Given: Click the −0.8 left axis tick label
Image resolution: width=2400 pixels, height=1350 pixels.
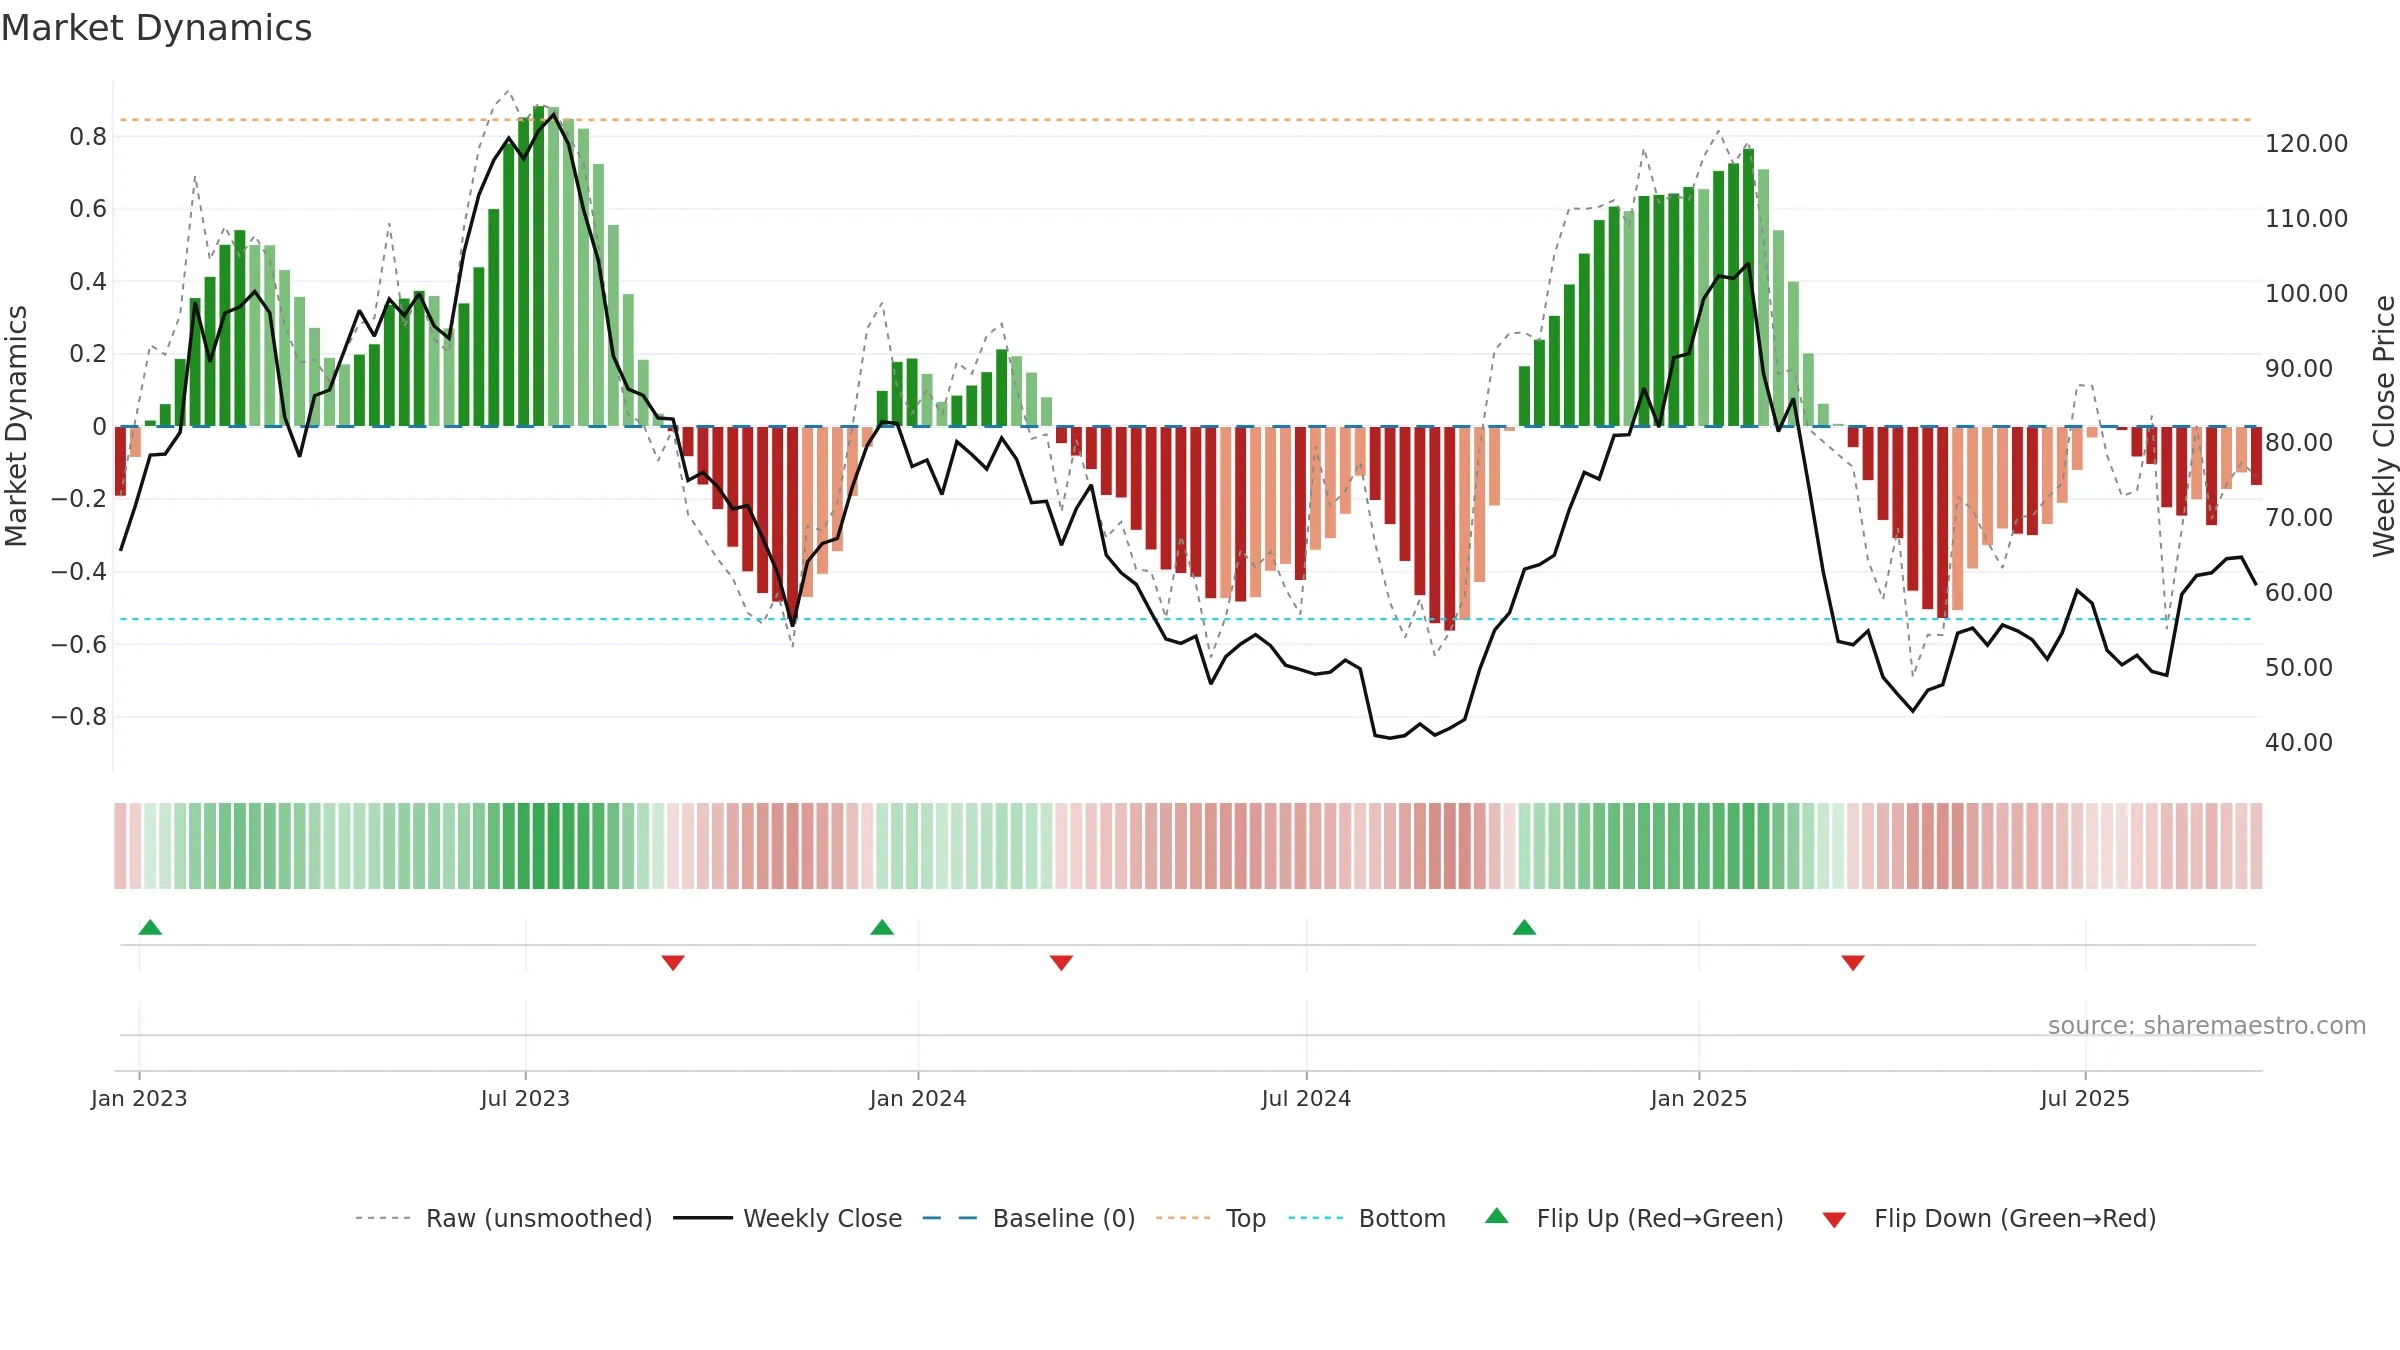Looking at the screenshot, I should (x=79, y=716).
